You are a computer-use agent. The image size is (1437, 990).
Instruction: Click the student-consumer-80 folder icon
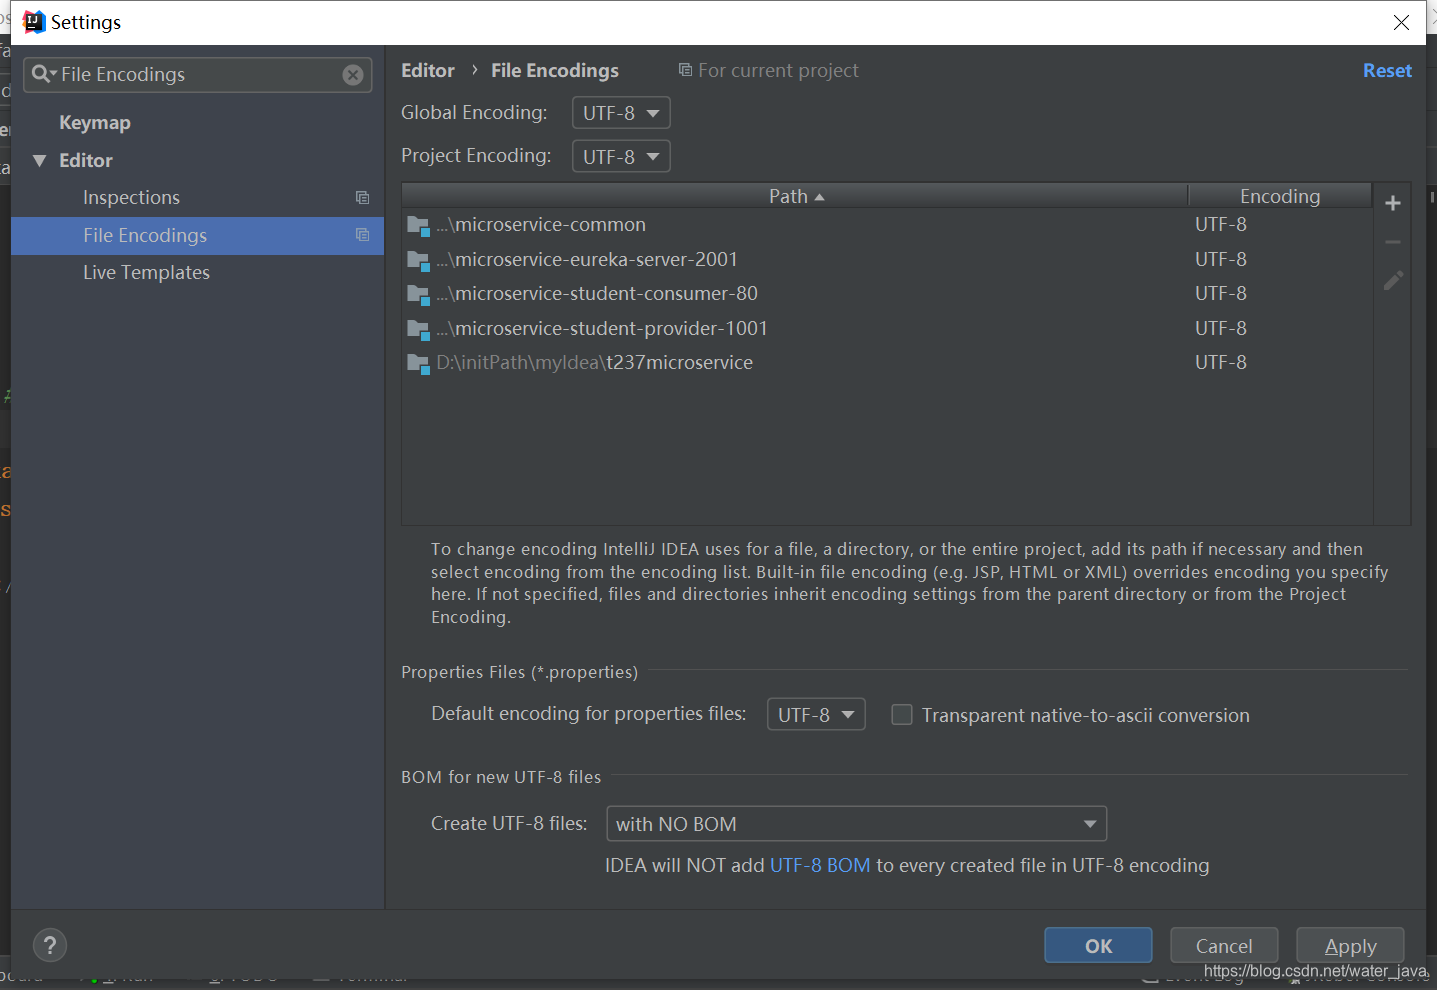click(418, 294)
